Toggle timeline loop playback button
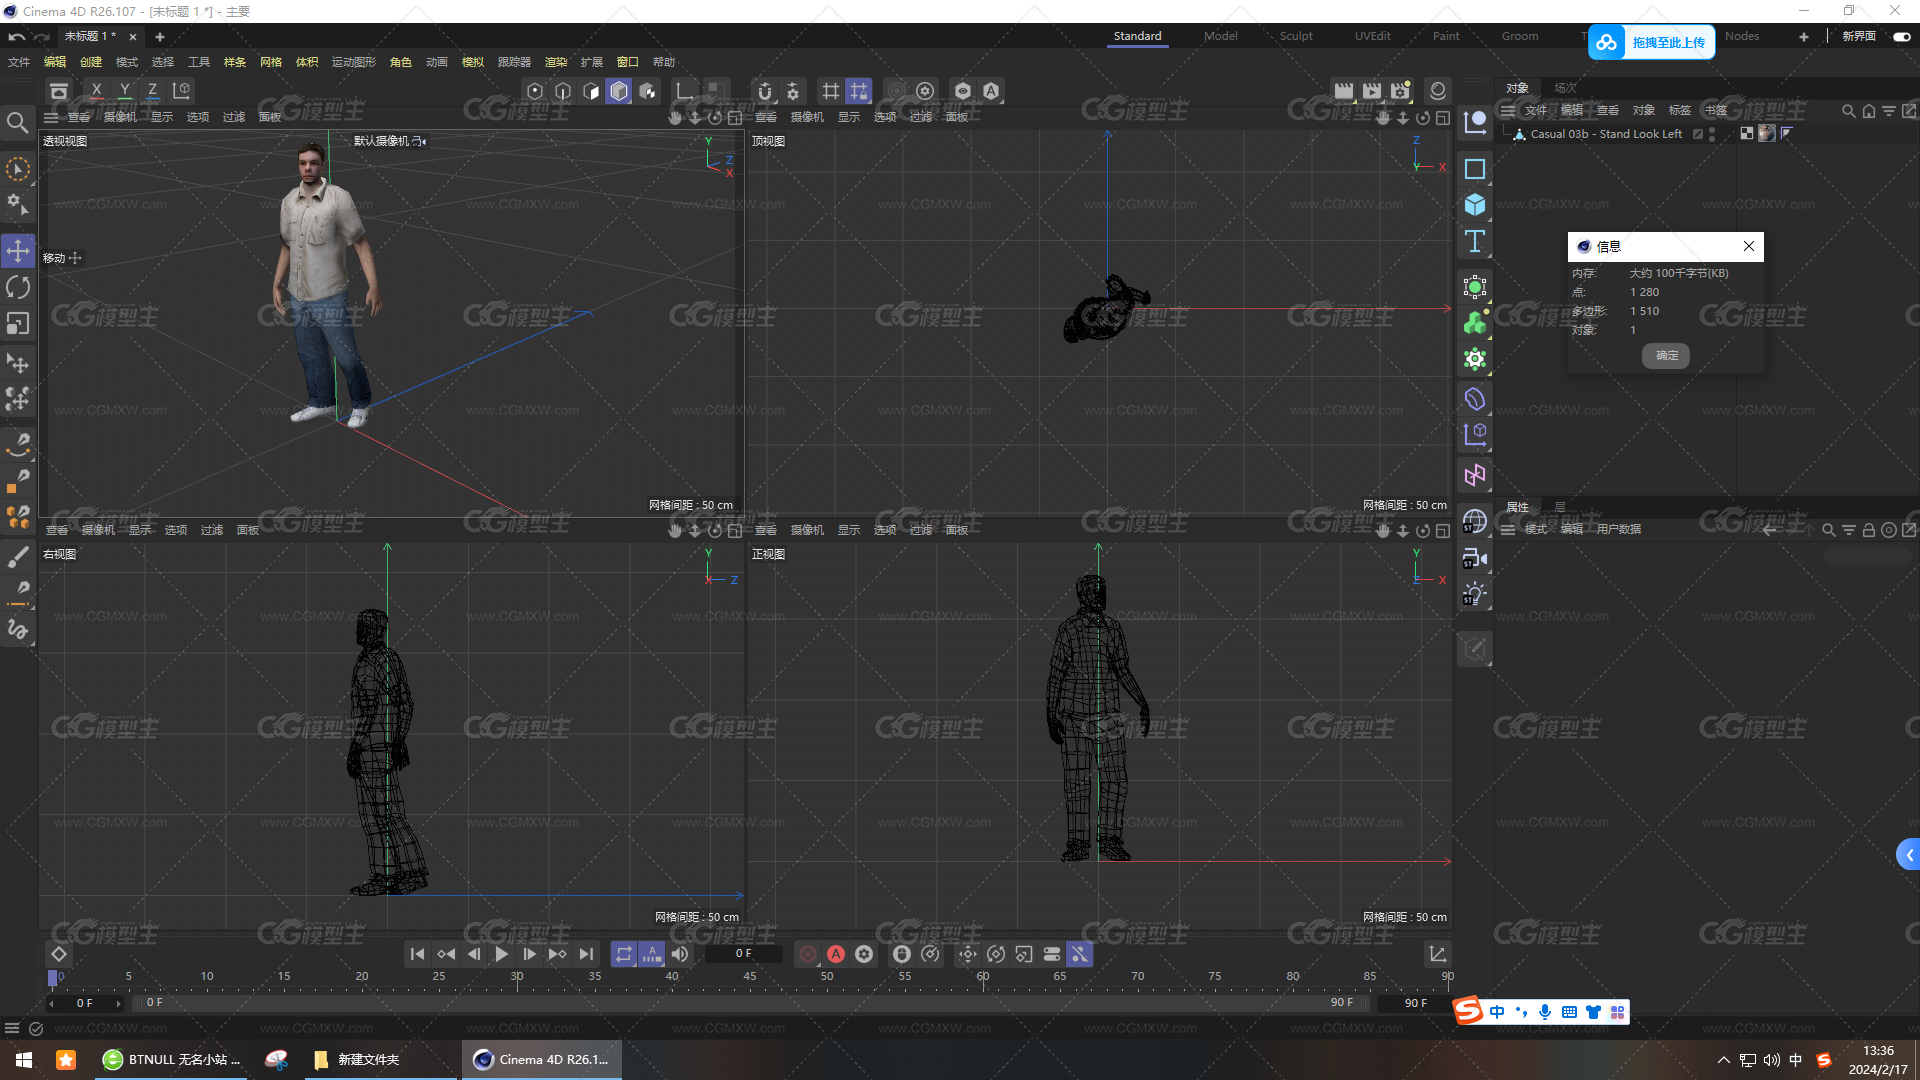 (x=624, y=954)
